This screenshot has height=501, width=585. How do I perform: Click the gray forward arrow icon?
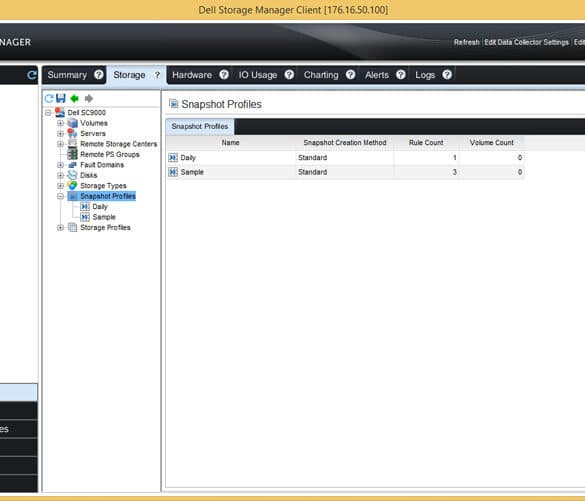(88, 98)
